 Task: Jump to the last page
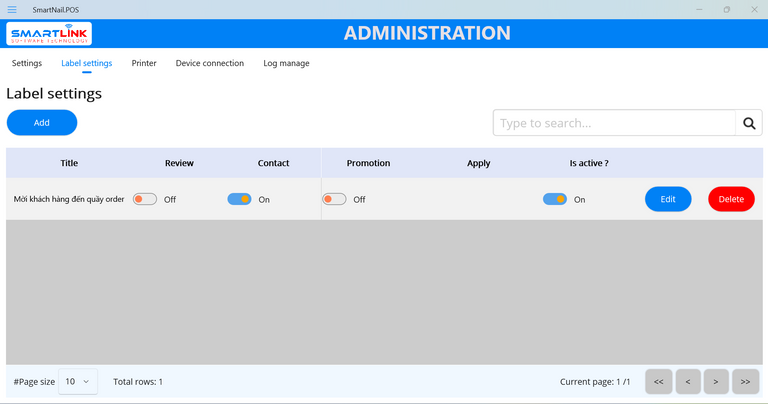(745, 381)
